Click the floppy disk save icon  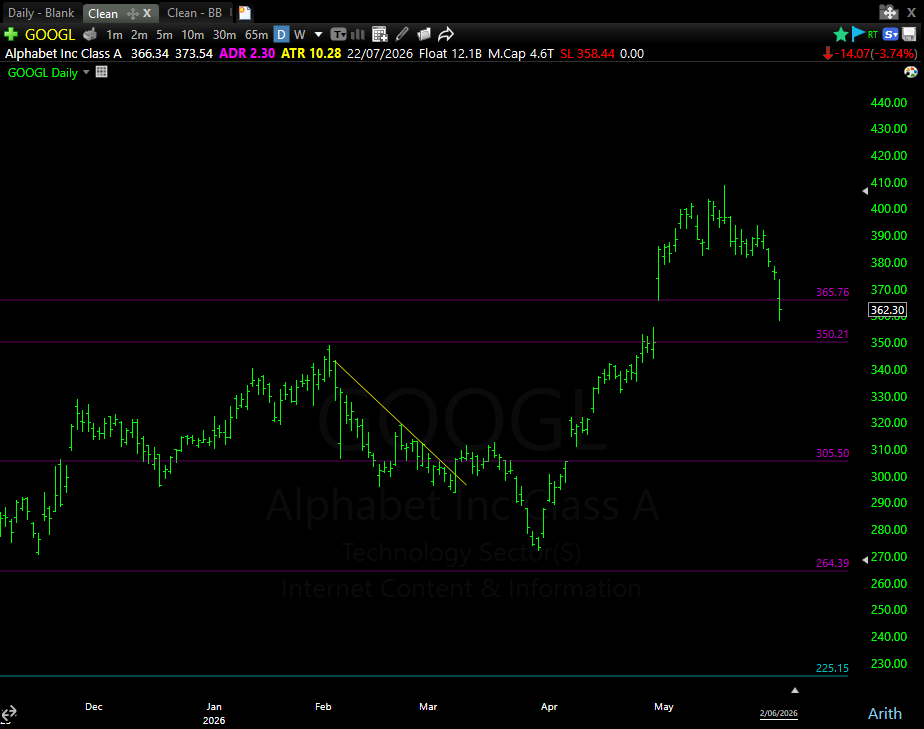click(x=909, y=35)
